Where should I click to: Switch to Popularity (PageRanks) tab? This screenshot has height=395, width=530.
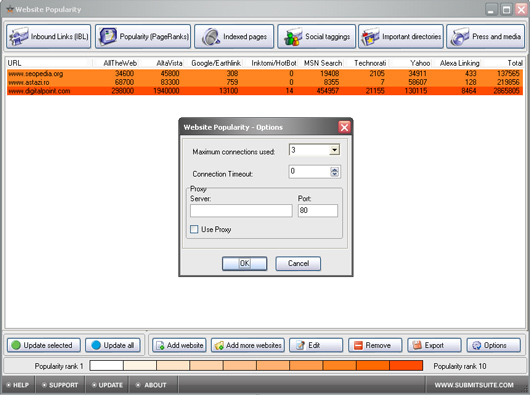point(143,36)
